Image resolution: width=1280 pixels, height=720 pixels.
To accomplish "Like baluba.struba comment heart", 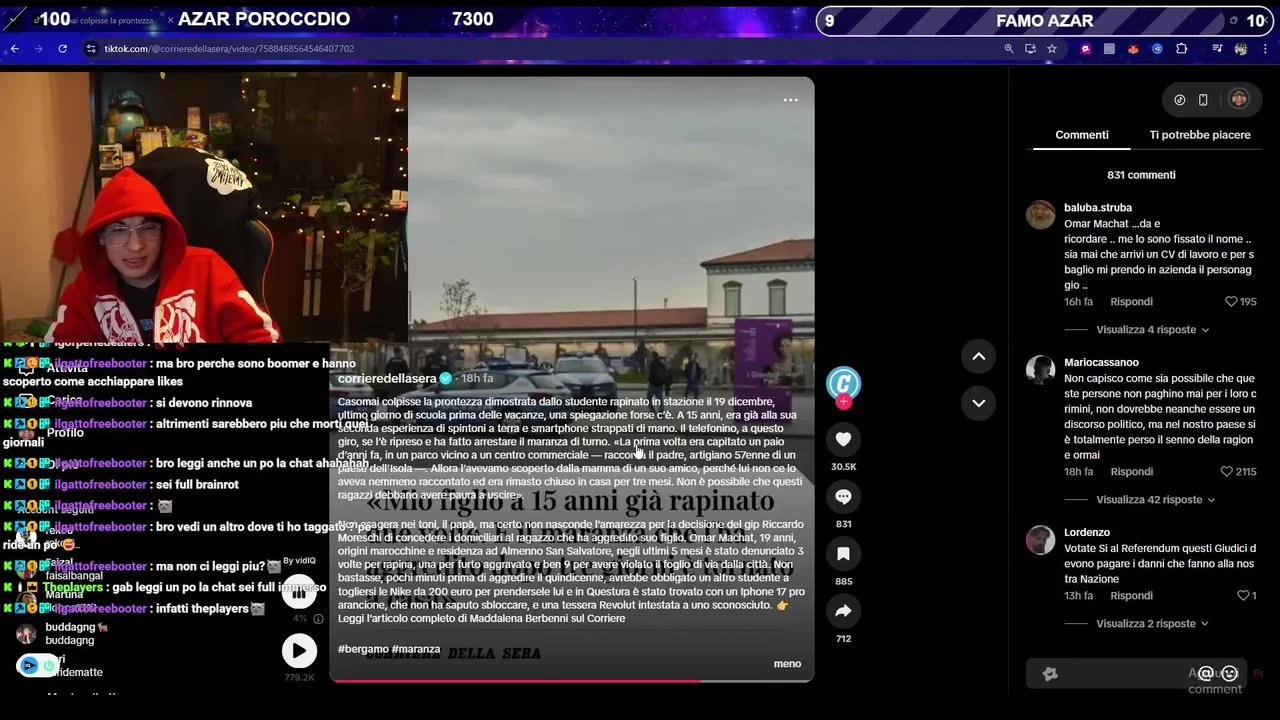I will pyautogui.click(x=1231, y=301).
